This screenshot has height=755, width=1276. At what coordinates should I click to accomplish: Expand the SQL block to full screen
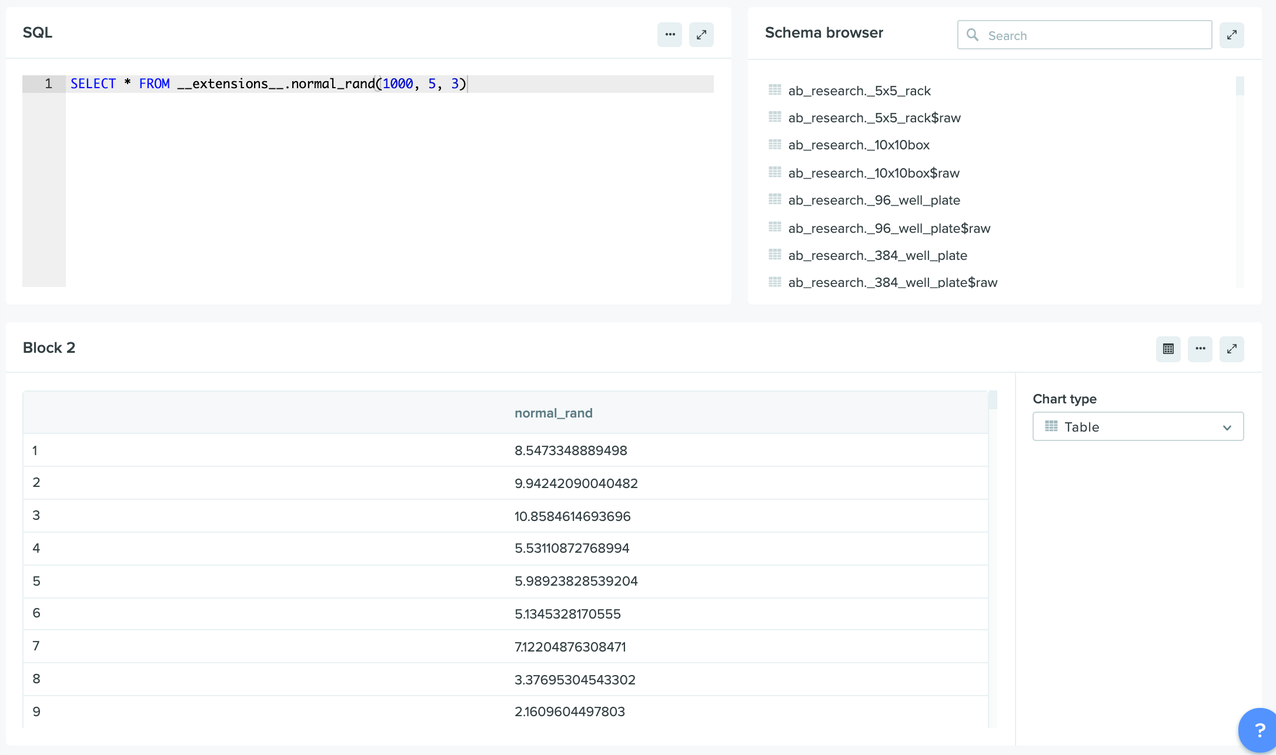[702, 34]
